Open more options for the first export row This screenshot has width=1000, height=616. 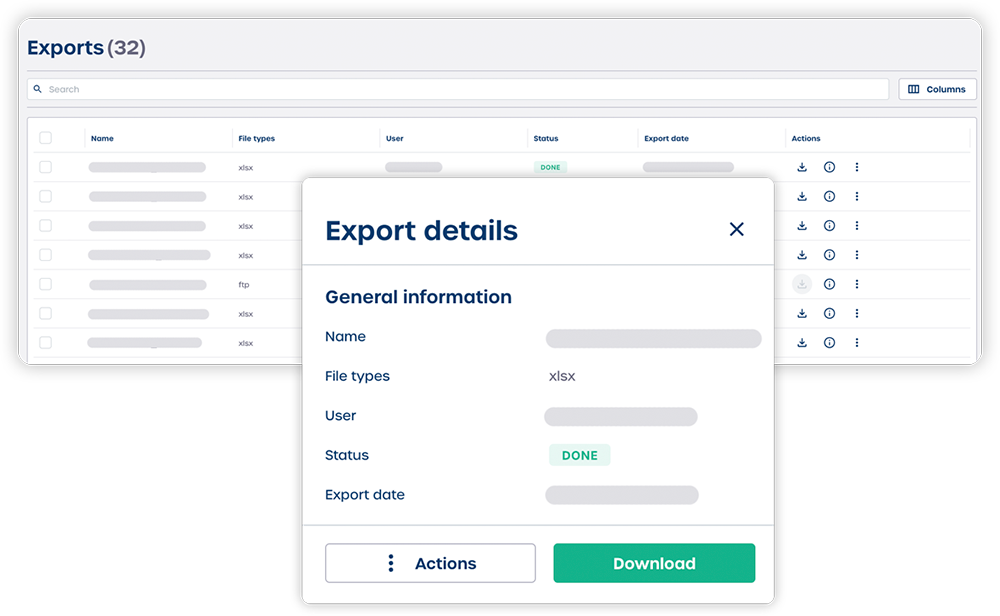point(857,167)
